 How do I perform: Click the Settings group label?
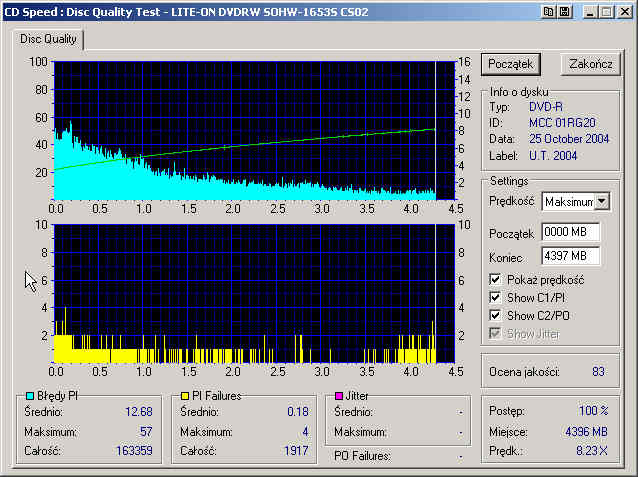[509, 181]
